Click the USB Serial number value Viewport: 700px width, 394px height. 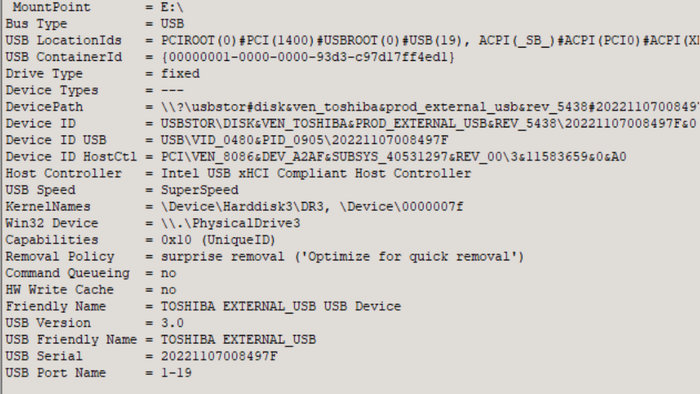(x=219, y=357)
